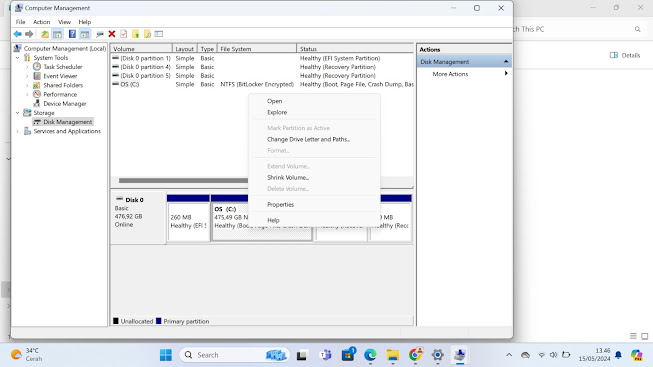The height and width of the screenshot is (367, 653).
Task: Sort by the Layout column header
Action: (x=184, y=49)
